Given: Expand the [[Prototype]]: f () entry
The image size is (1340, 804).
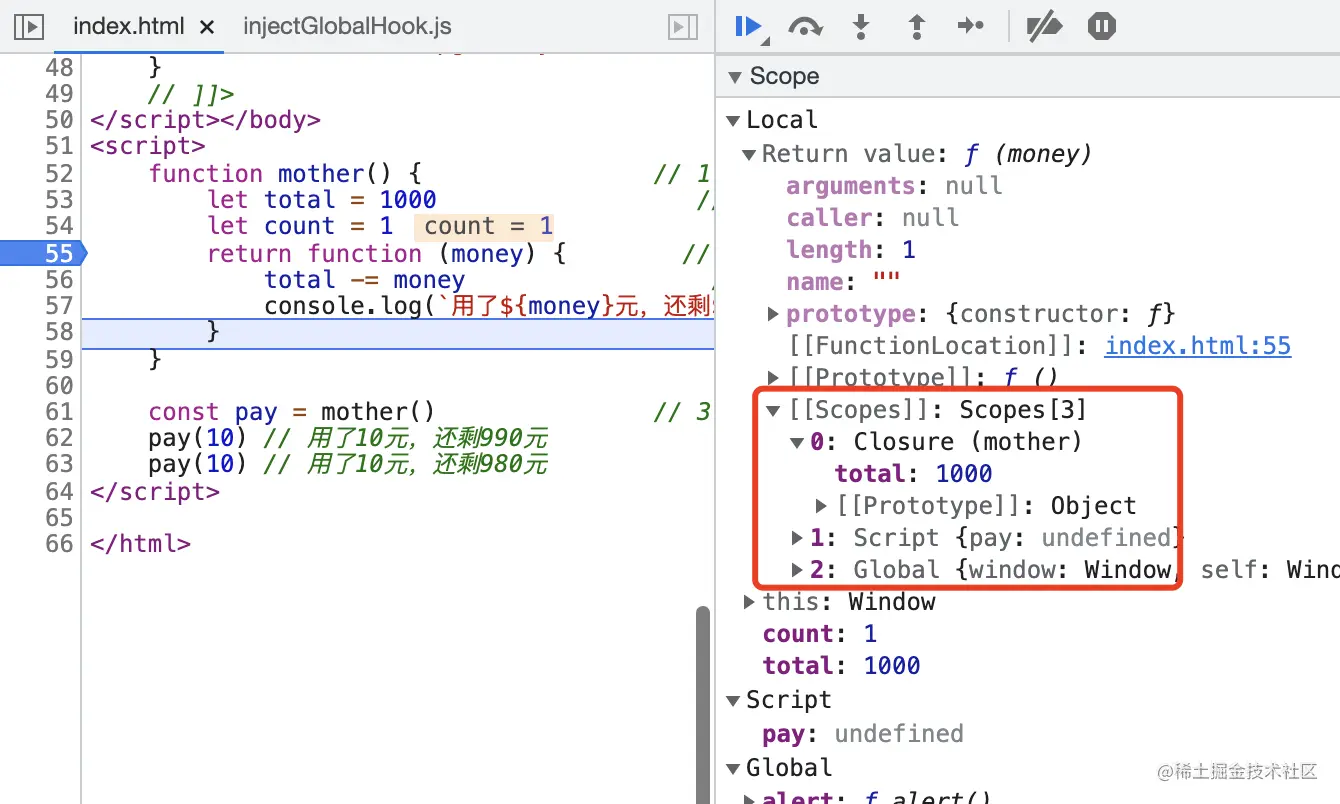Looking at the screenshot, I should tap(773, 378).
